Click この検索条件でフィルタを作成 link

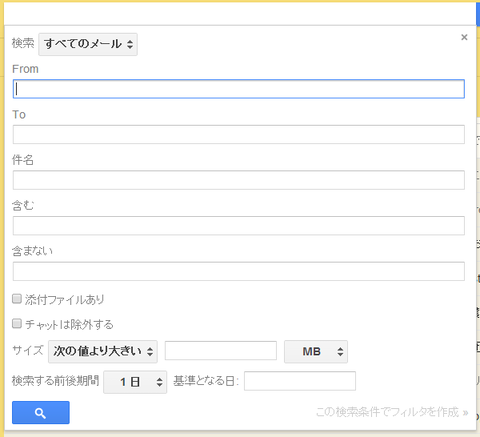click(x=392, y=412)
